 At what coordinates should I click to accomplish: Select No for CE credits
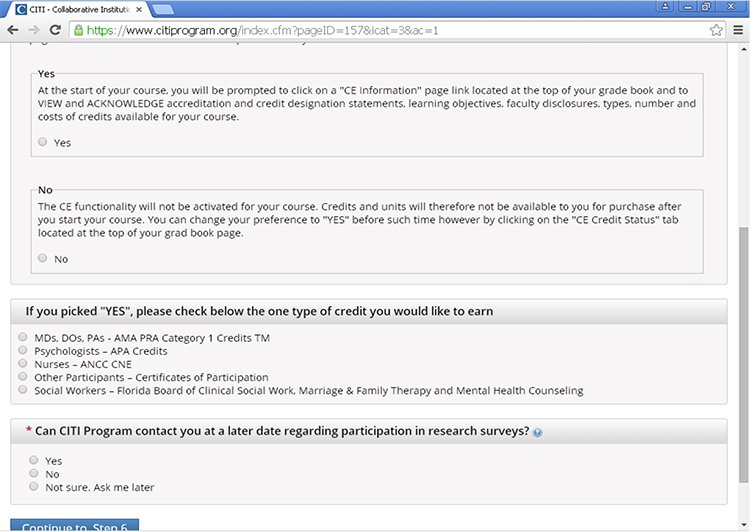[x=43, y=258]
